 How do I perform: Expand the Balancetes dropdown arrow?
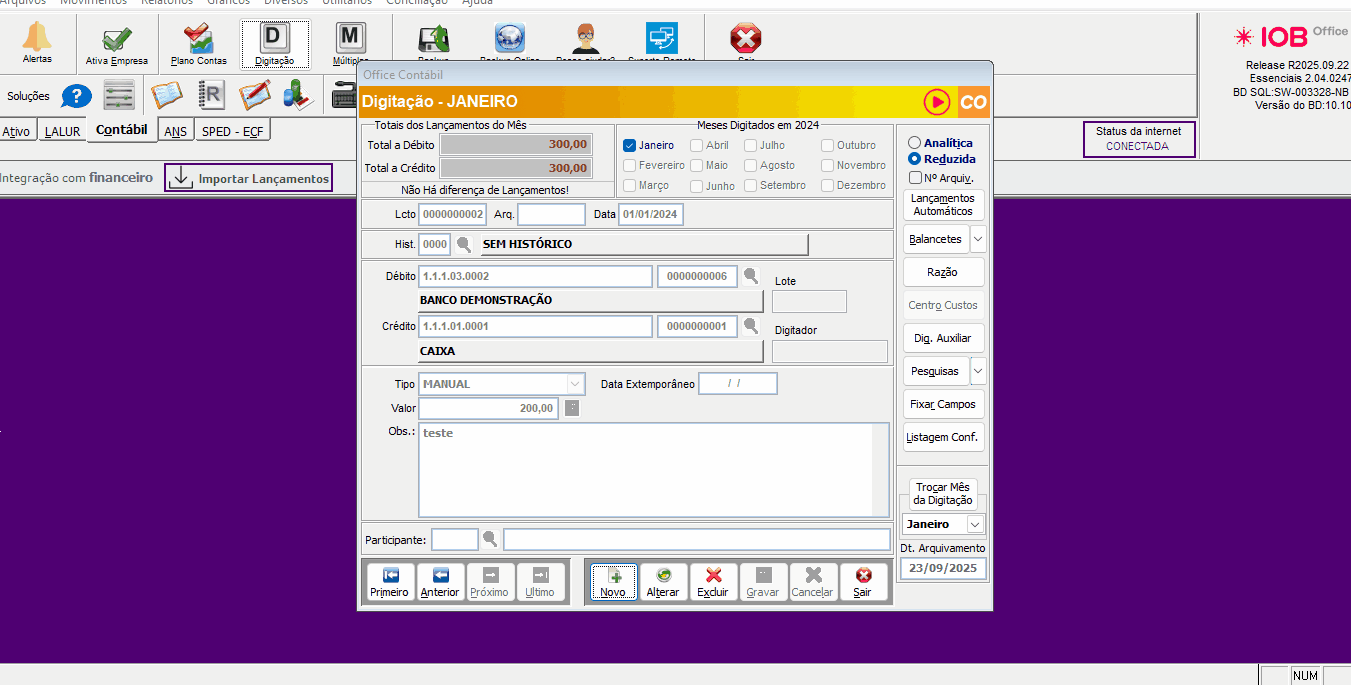click(977, 239)
